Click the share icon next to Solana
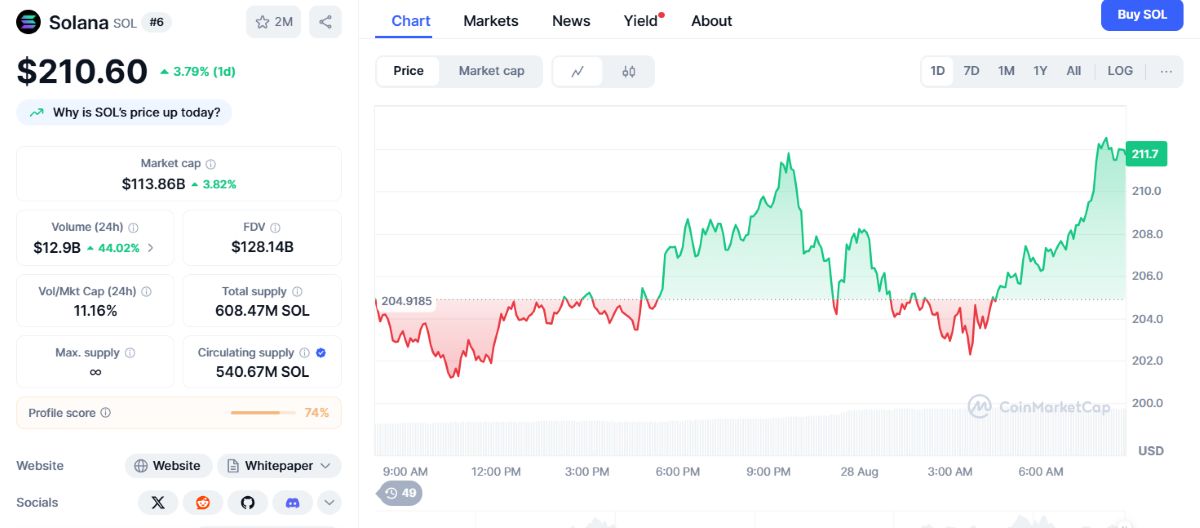 (325, 22)
